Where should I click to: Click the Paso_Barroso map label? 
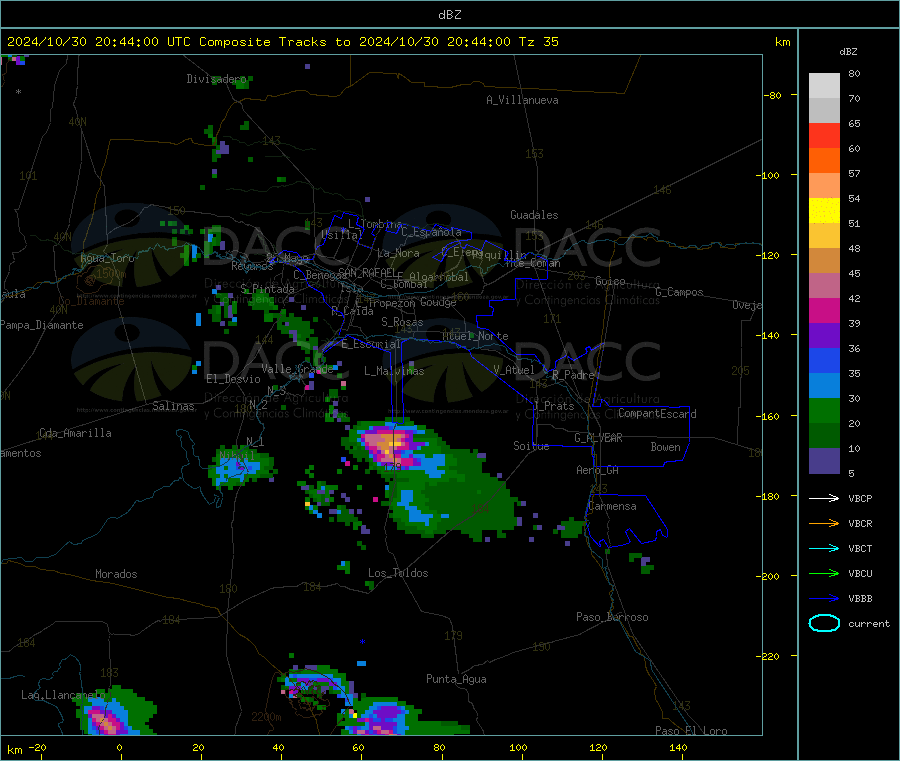tap(612, 617)
